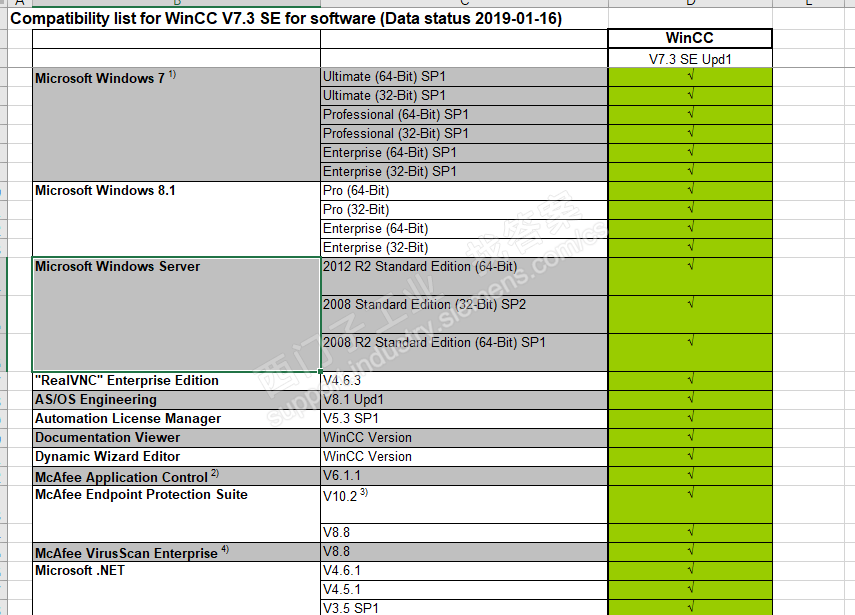Select the Microsoft Windows 7 cell

point(176,124)
